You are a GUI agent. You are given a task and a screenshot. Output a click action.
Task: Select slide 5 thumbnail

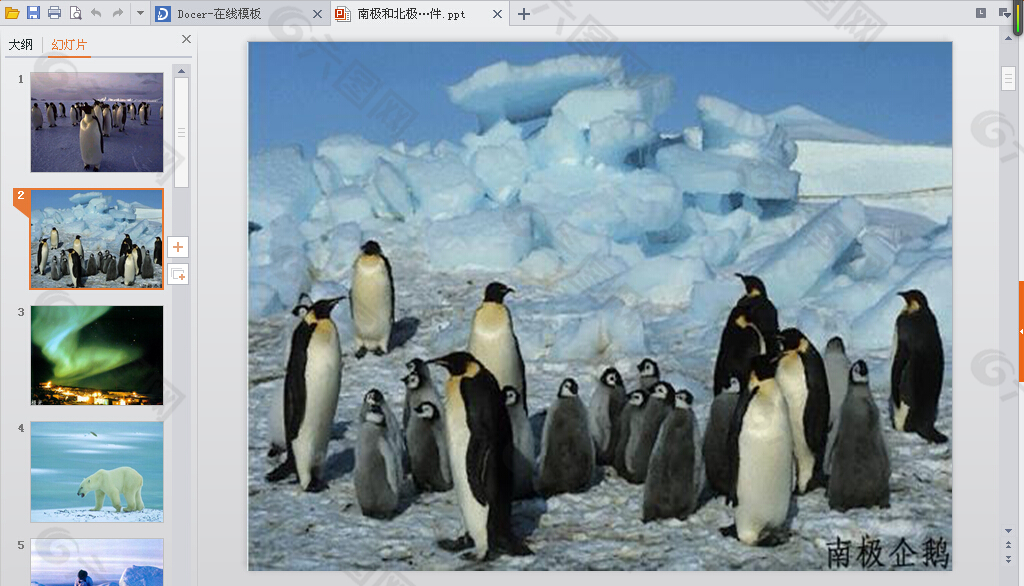(97, 562)
